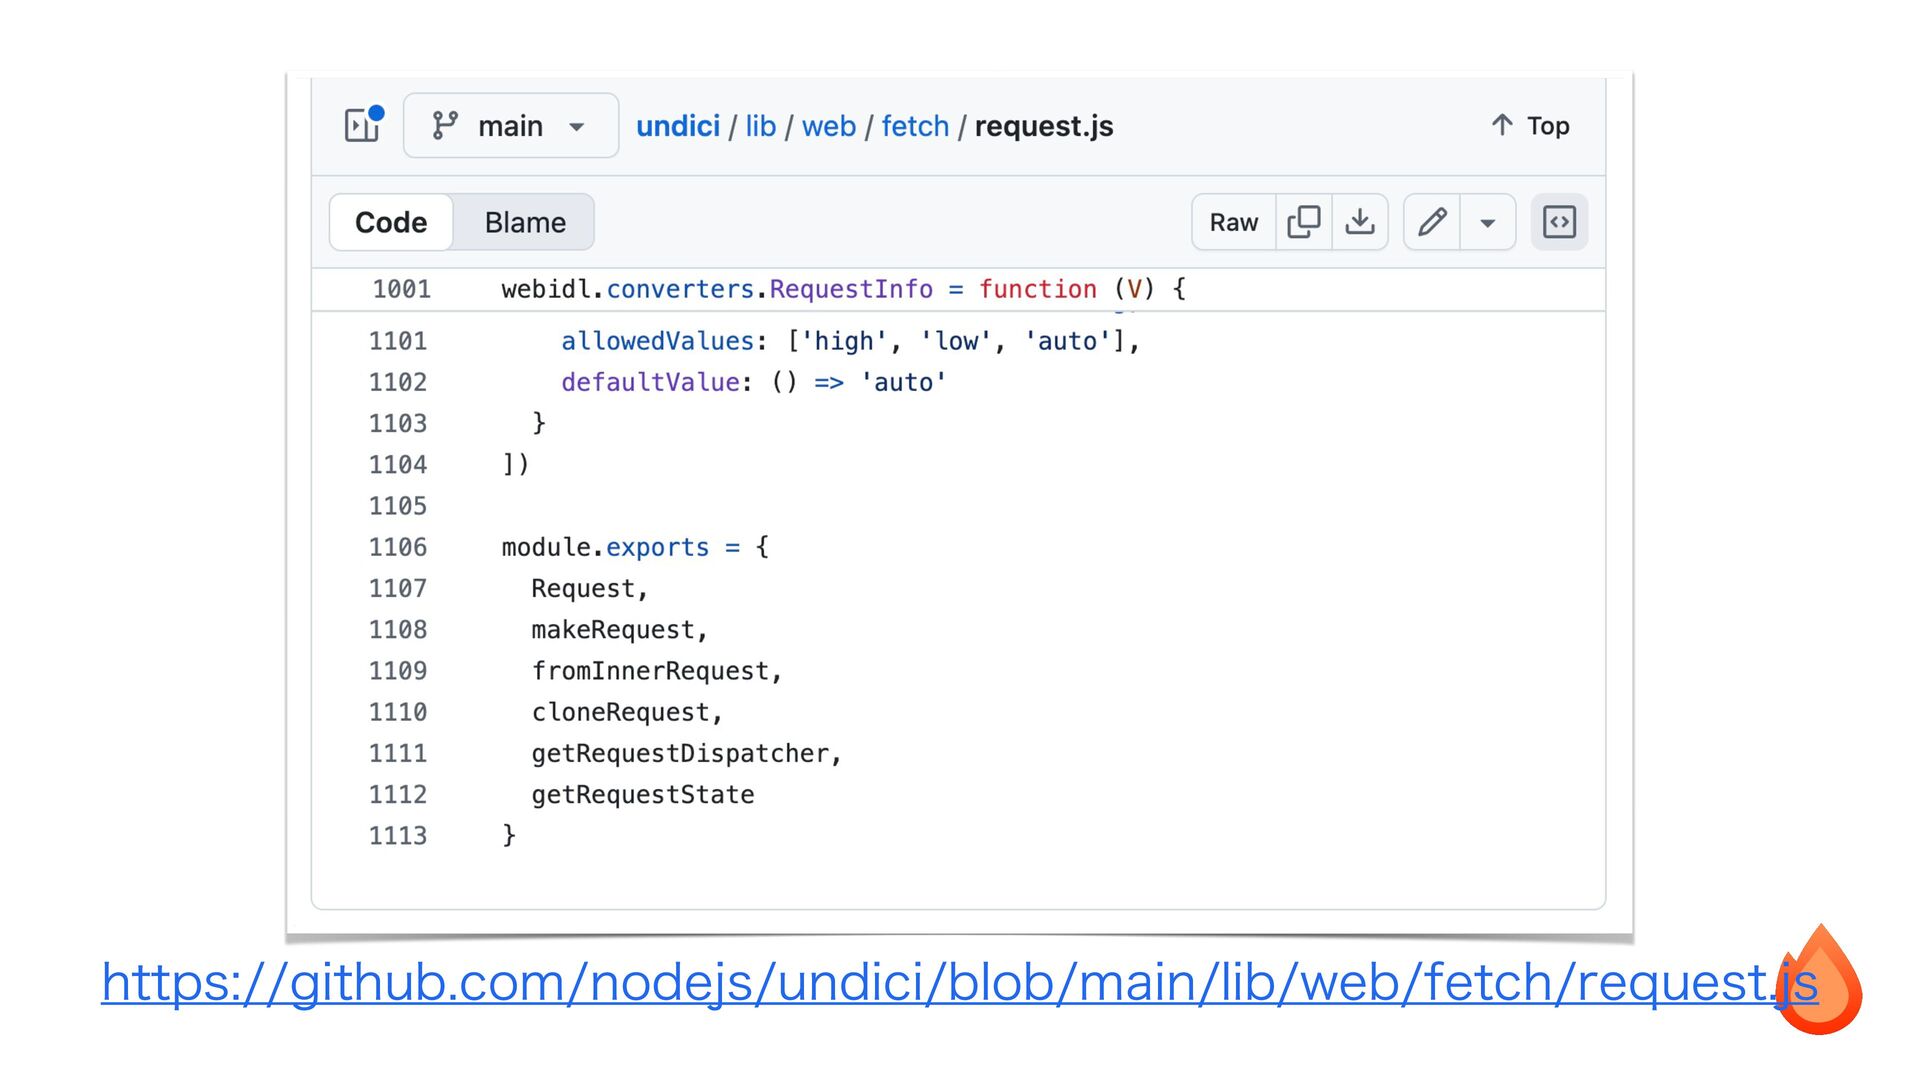Copy raw file contents icon
This screenshot has height=1080, width=1920.
coord(1303,222)
